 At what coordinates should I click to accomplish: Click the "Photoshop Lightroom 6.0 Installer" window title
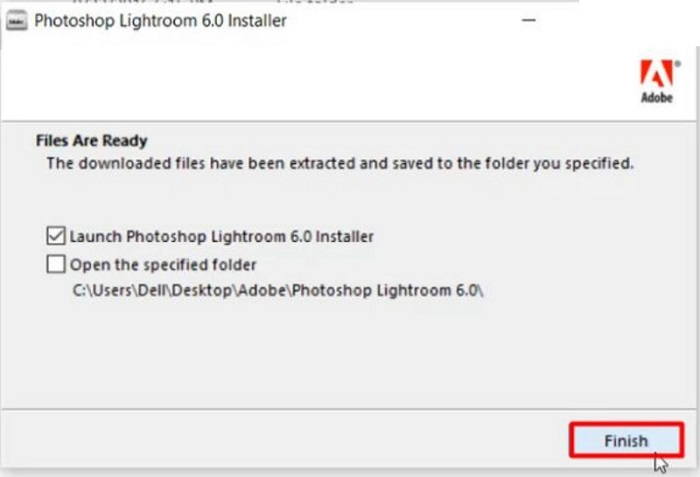[x=160, y=21]
